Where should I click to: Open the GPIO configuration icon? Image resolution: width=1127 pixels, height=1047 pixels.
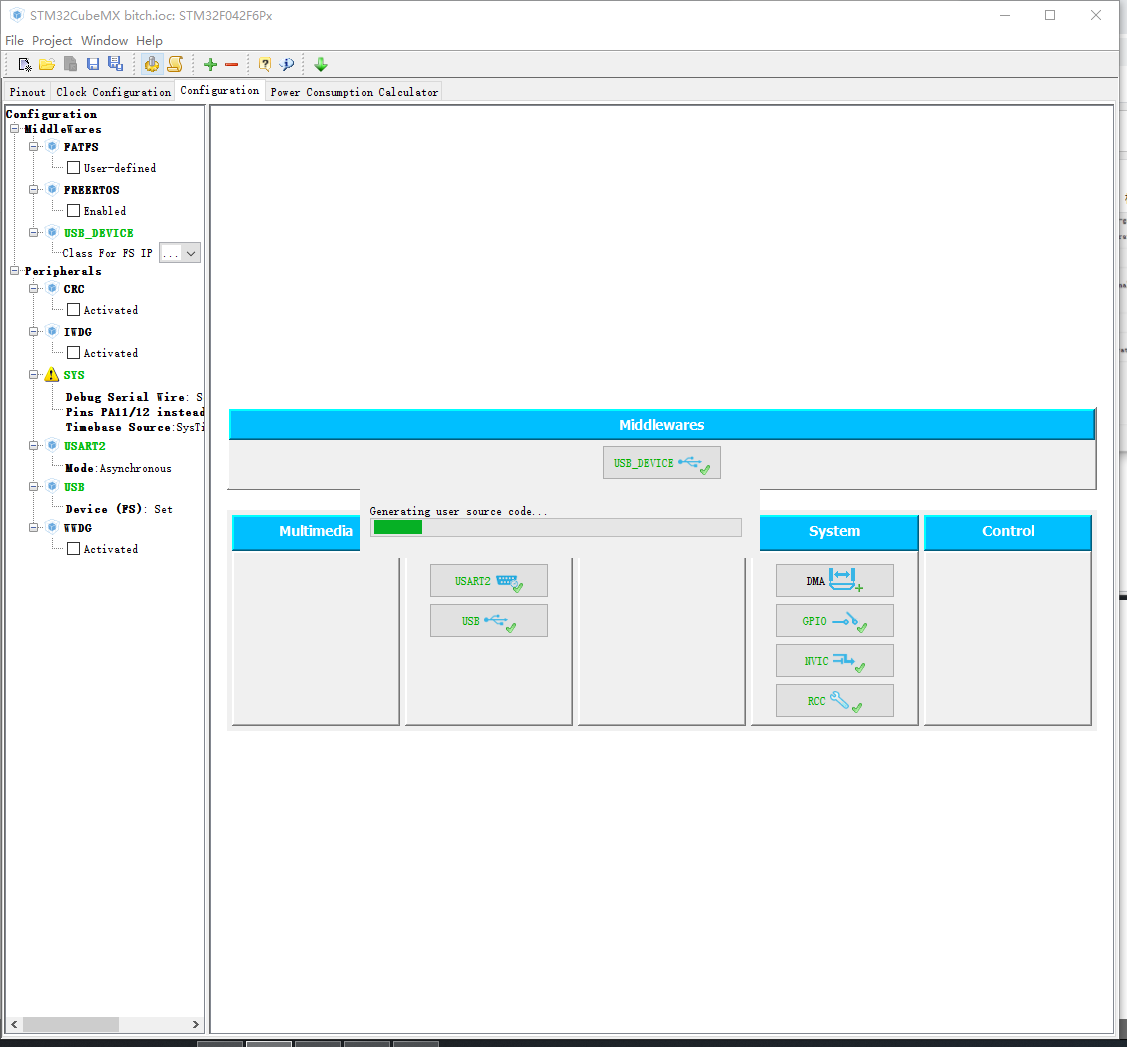coord(834,620)
